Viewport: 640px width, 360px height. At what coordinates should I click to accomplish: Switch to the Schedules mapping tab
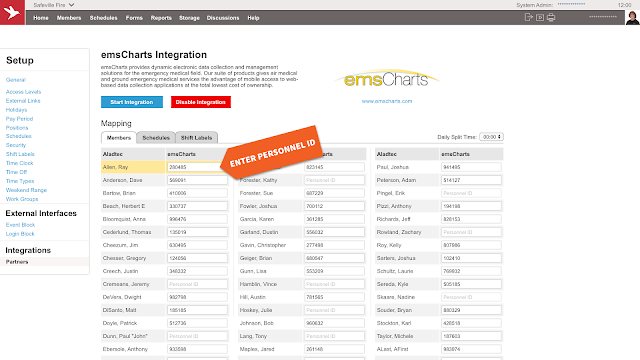point(156,138)
